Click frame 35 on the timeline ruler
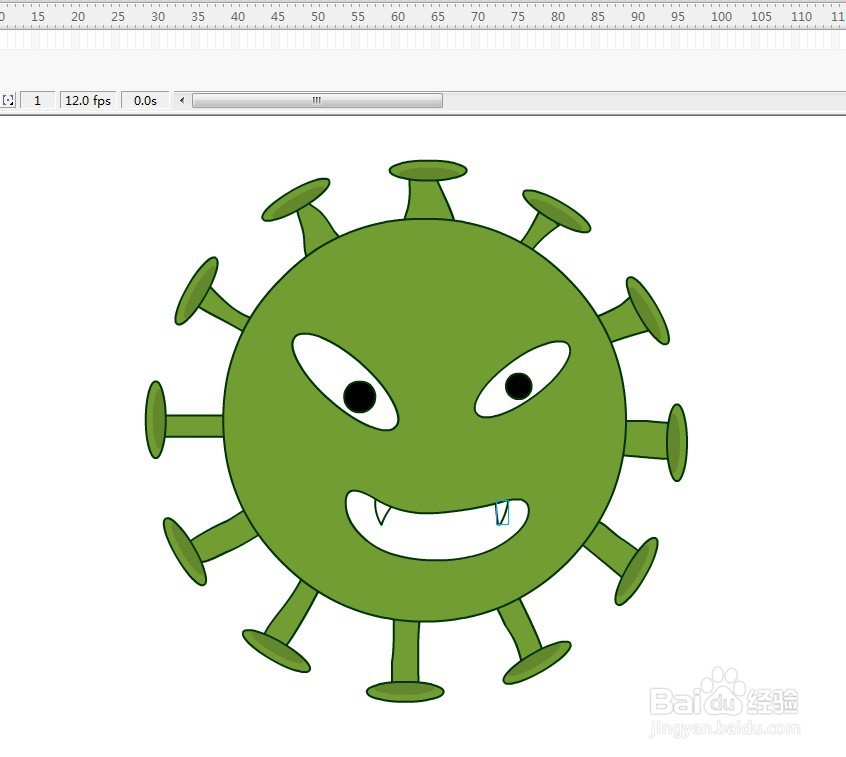 [x=197, y=17]
